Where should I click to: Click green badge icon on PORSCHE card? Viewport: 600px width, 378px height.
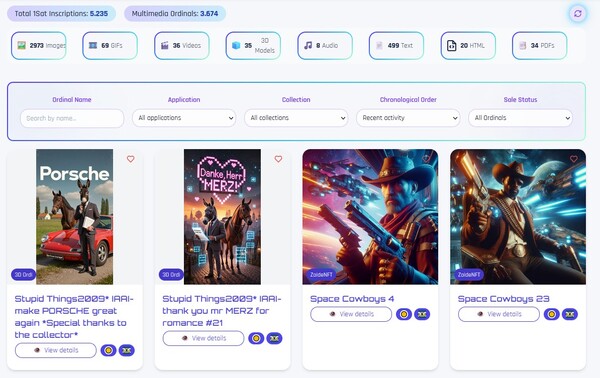point(127,350)
